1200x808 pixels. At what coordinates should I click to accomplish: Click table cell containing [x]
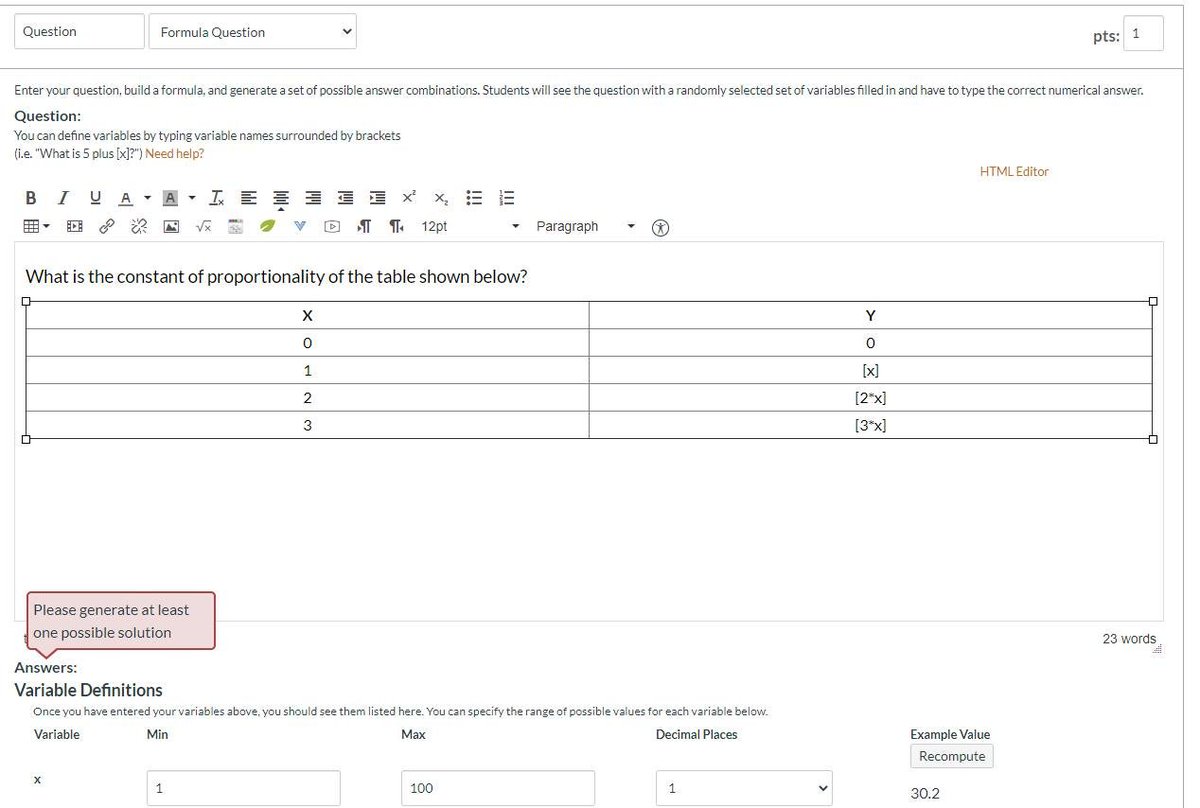pyautogui.click(x=870, y=370)
